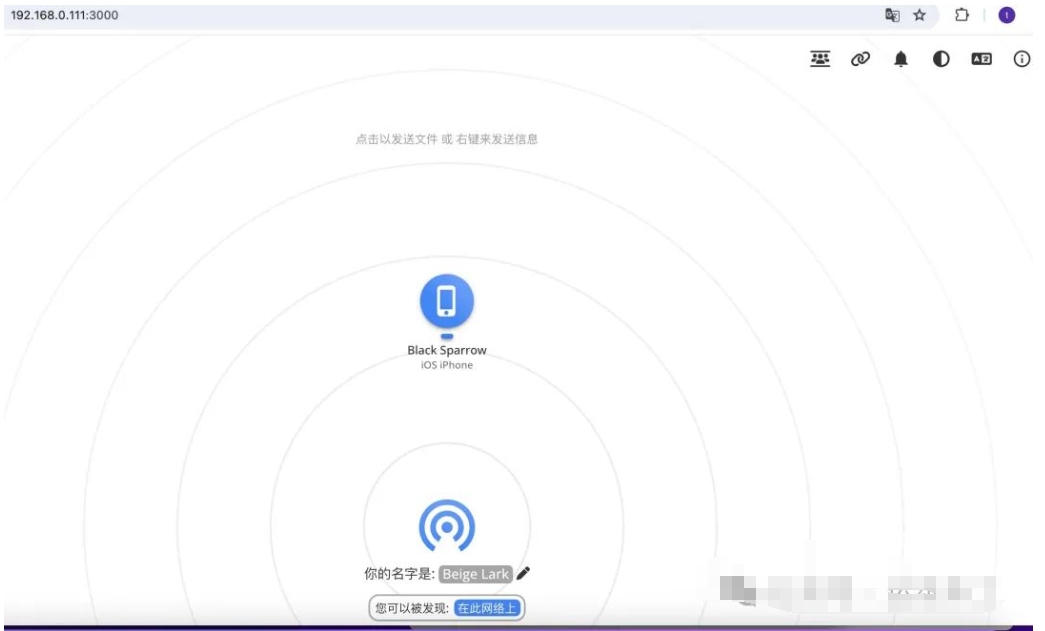
Task: Open the language selector AZ icon
Action: [x=981, y=59]
